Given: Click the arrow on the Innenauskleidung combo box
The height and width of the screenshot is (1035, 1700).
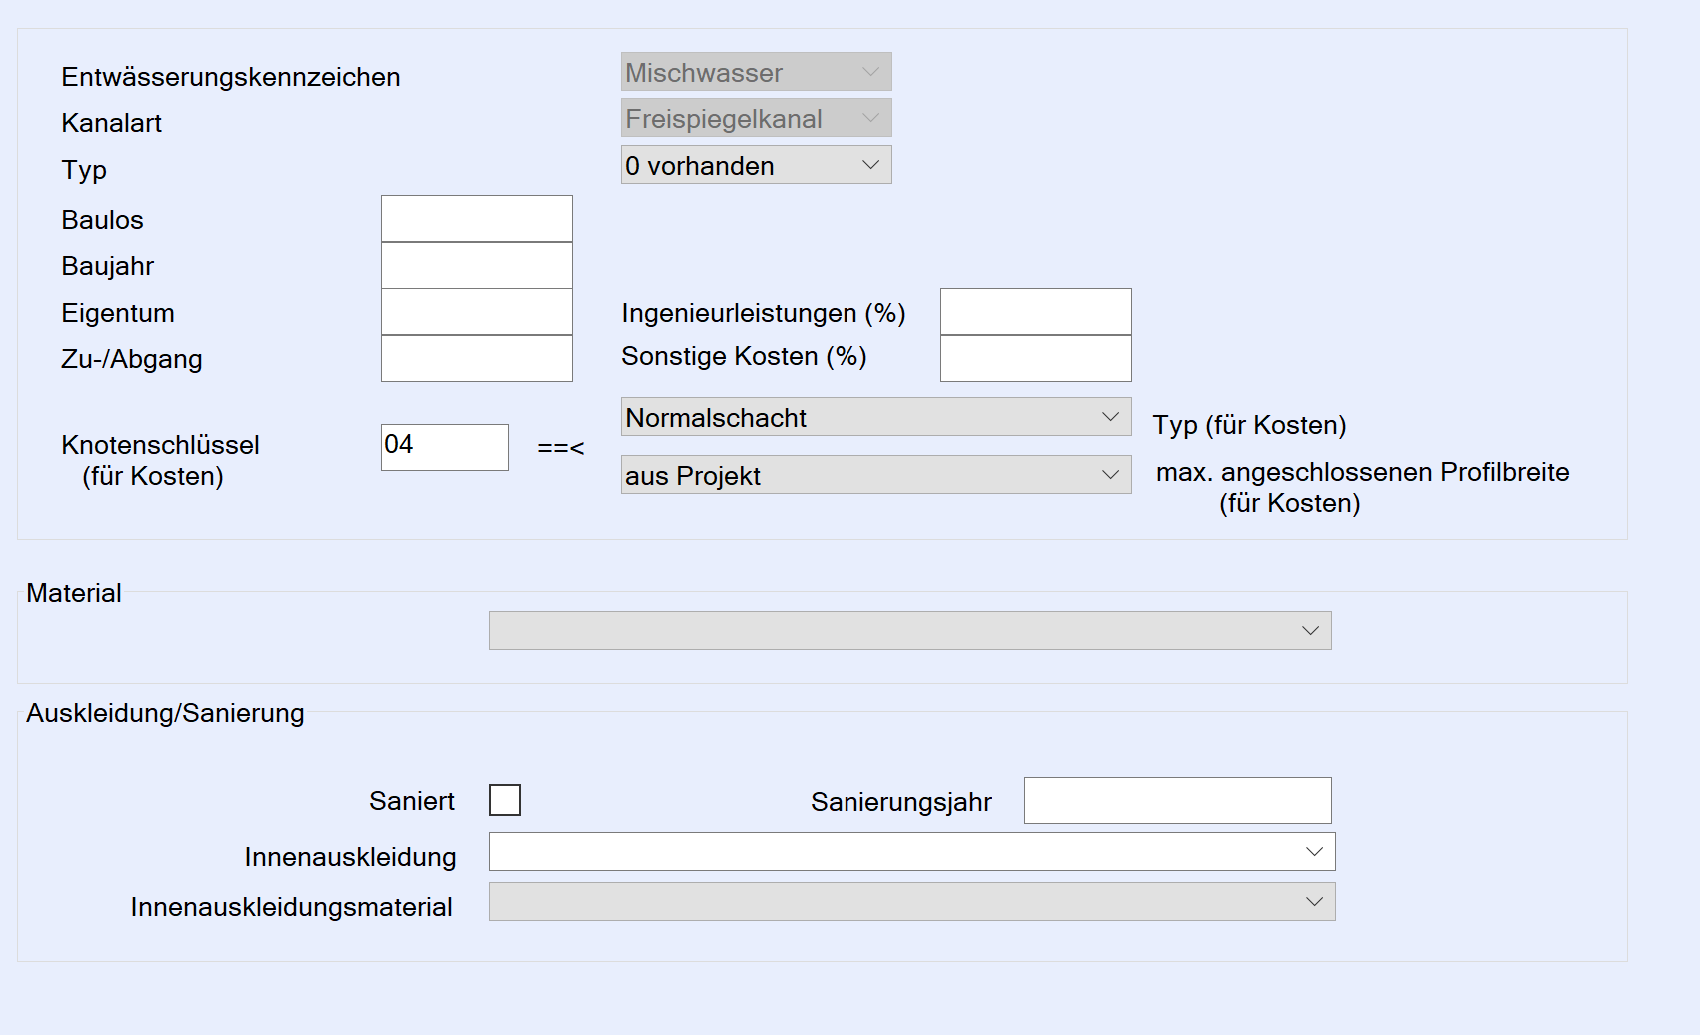Looking at the screenshot, I should (x=1314, y=852).
